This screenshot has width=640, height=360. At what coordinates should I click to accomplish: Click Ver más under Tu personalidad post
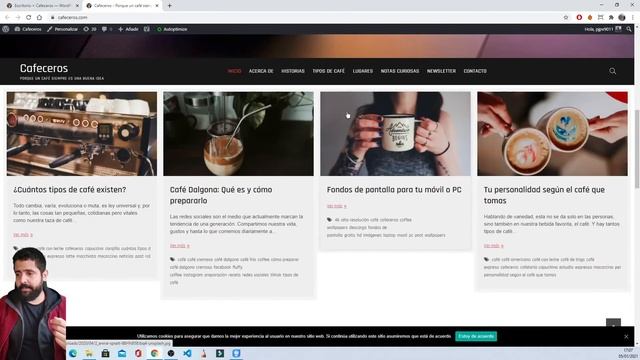pyautogui.click(x=493, y=246)
